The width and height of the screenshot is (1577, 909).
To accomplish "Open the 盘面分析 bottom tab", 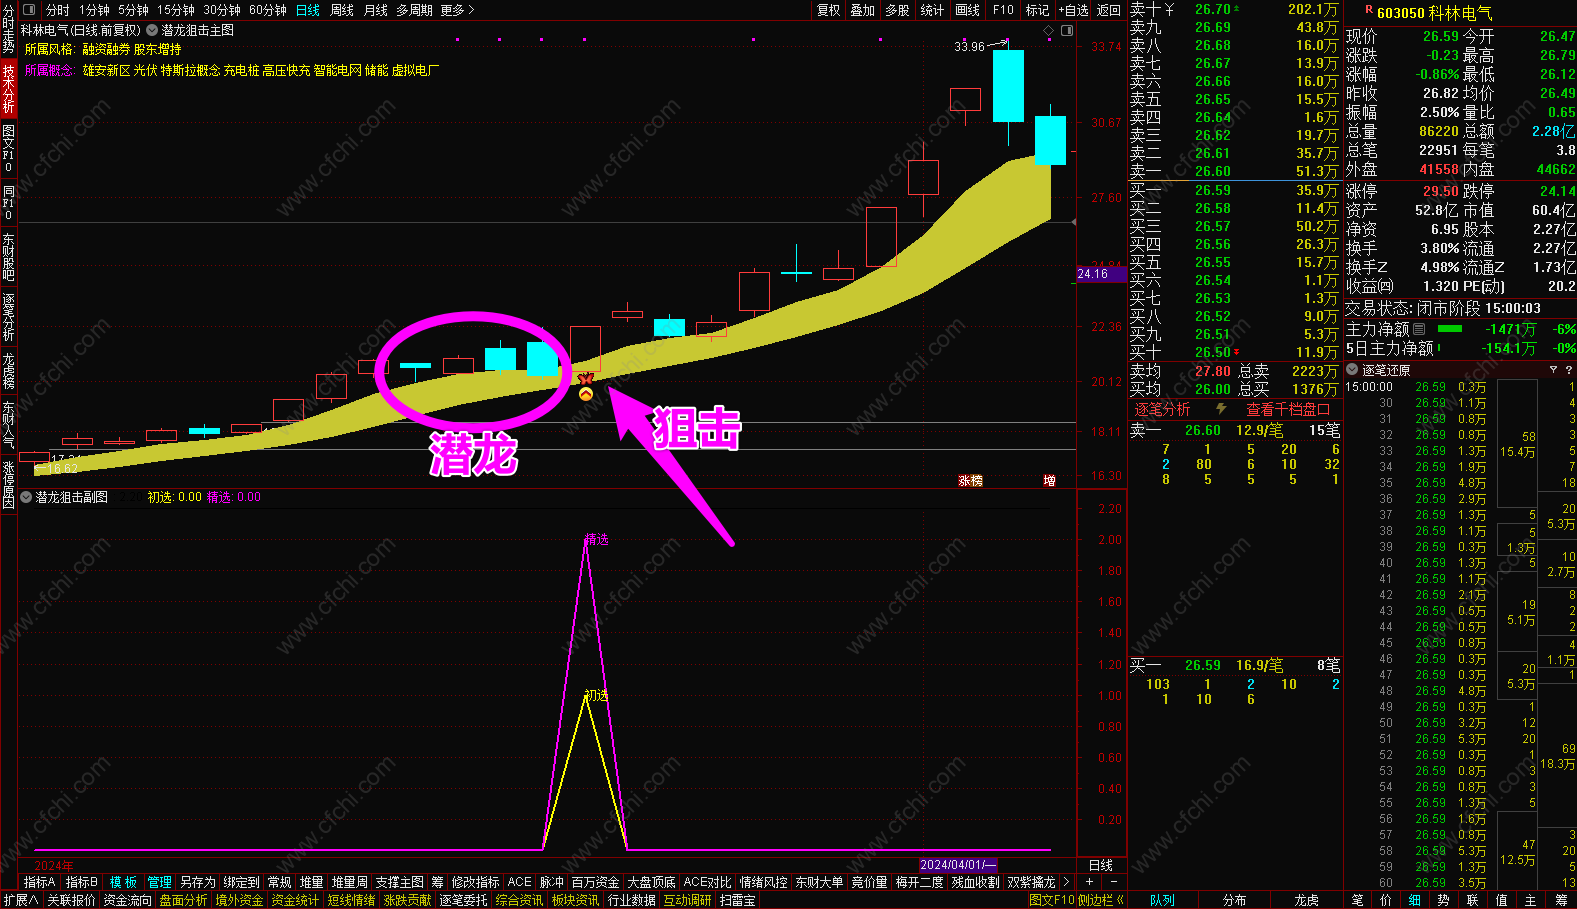I will tap(184, 900).
